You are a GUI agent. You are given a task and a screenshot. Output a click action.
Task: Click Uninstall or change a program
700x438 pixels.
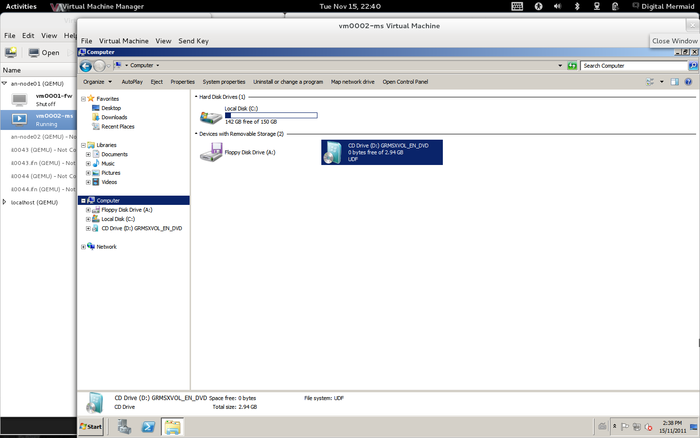[288, 82]
